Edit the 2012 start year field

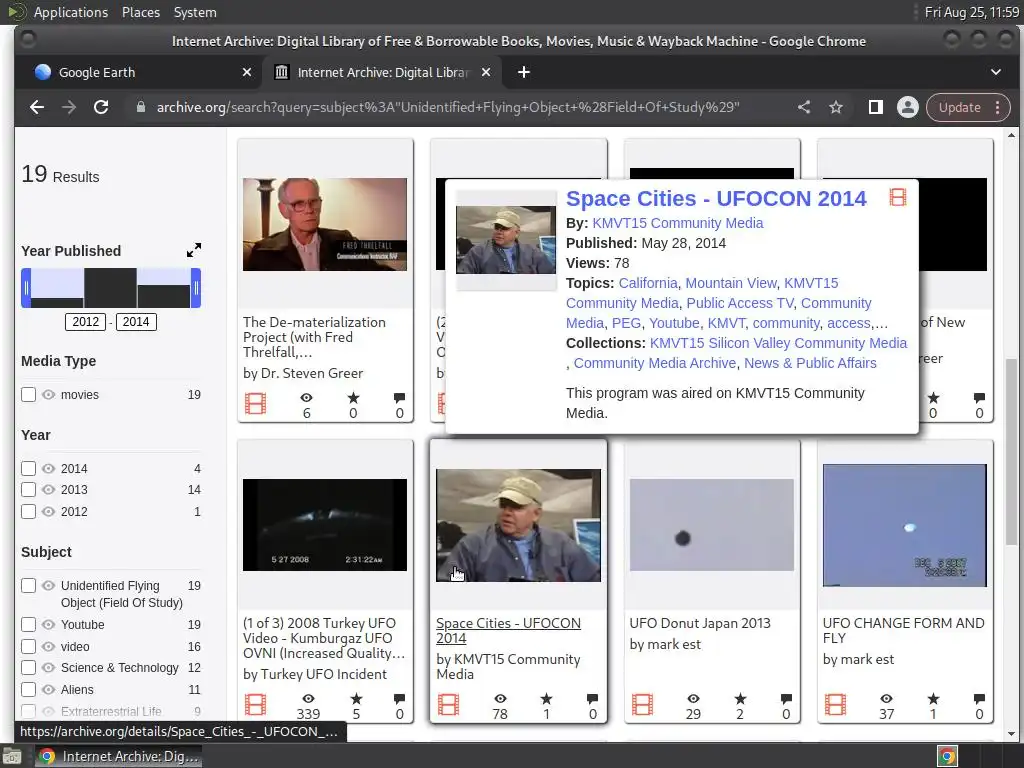point(85,322)
